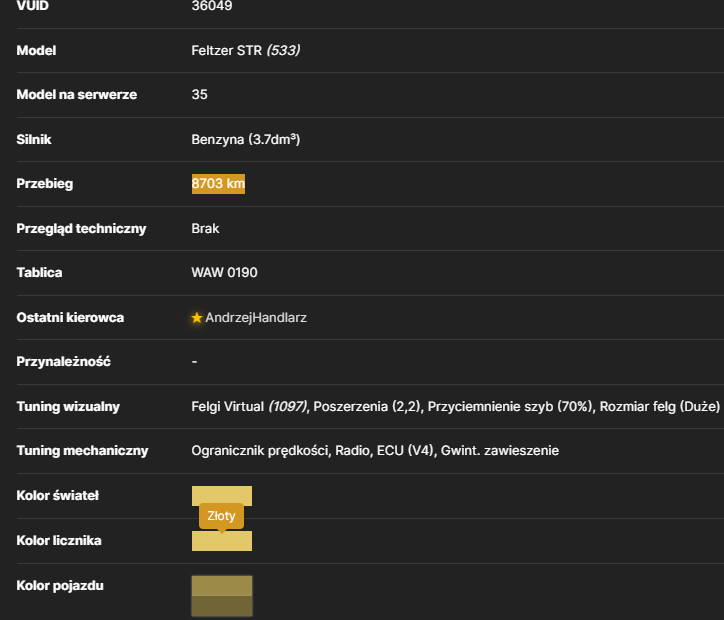Click the Tuning wizualny label

[68, 406]
